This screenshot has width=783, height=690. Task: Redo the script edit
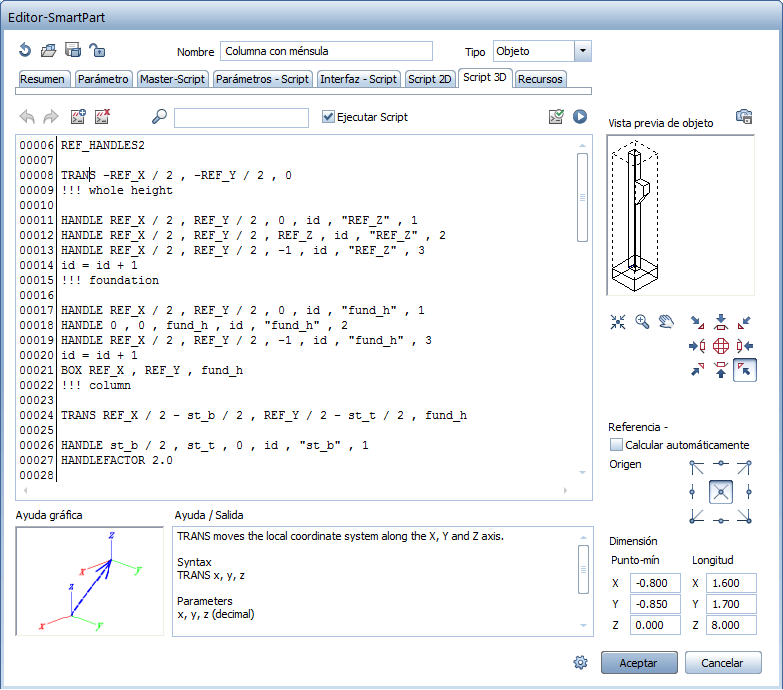click(x=51, y=117)
